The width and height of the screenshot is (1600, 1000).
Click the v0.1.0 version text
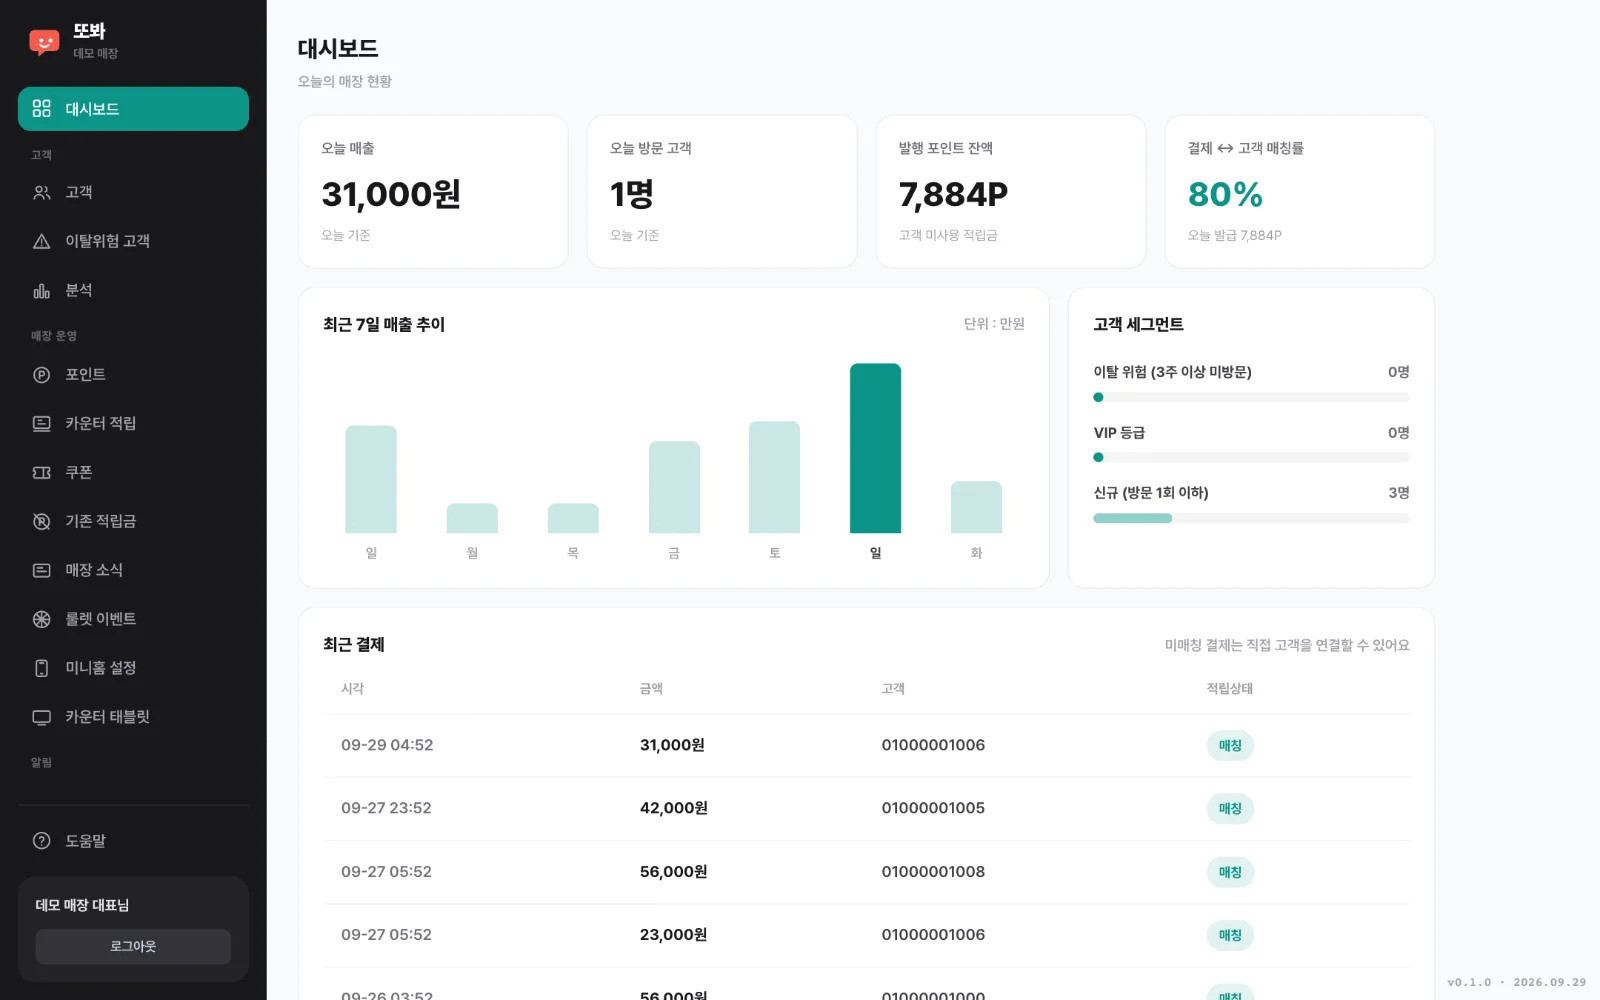coord(1469,982)
